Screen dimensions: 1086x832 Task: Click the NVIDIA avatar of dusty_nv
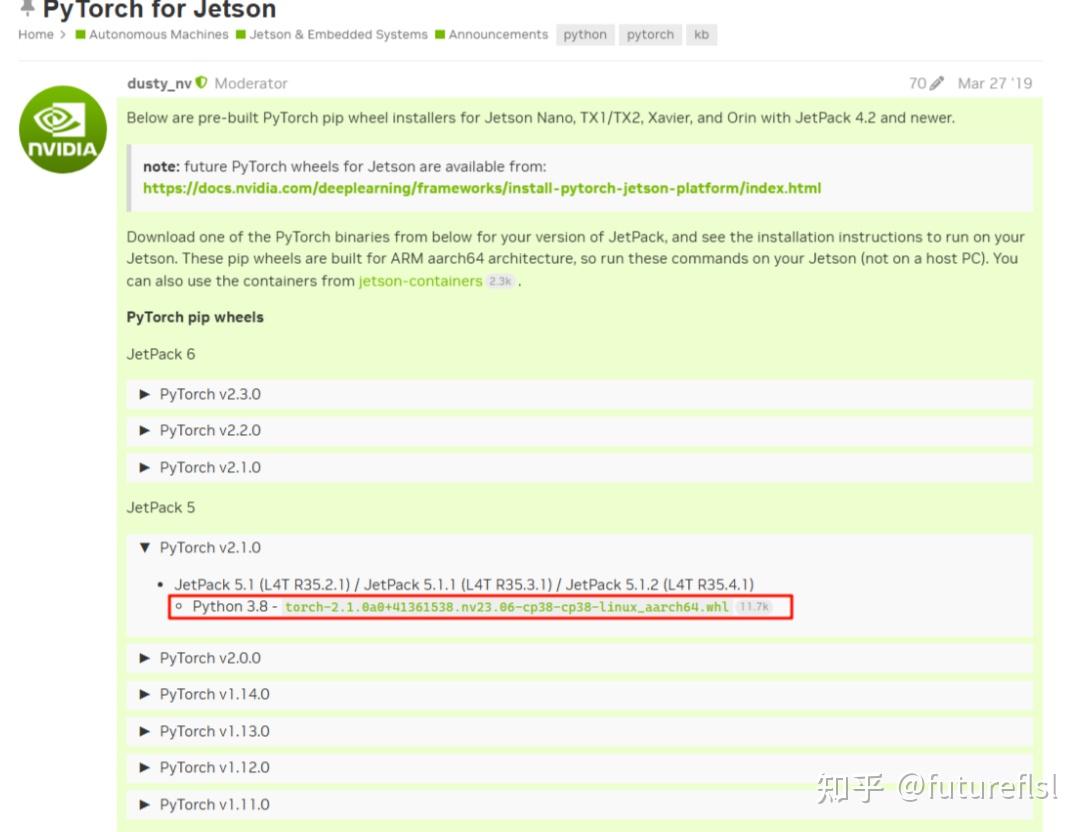pos(62,130)
